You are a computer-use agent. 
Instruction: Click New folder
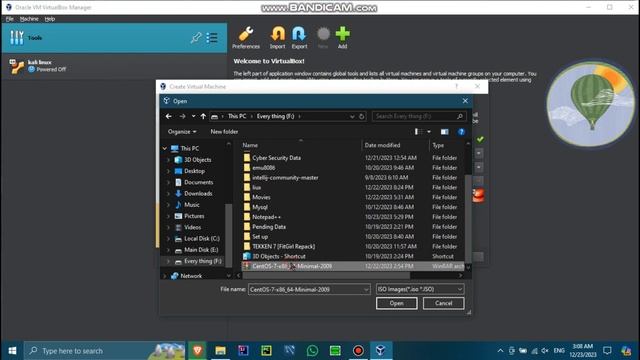click(x=224, y=131)
